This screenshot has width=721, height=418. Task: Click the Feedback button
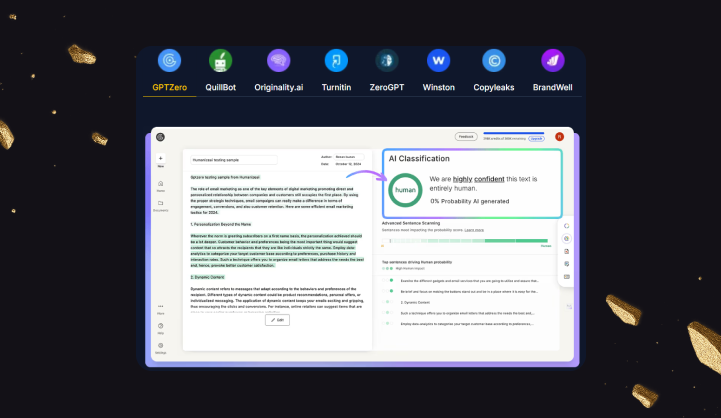click(466, 137)
